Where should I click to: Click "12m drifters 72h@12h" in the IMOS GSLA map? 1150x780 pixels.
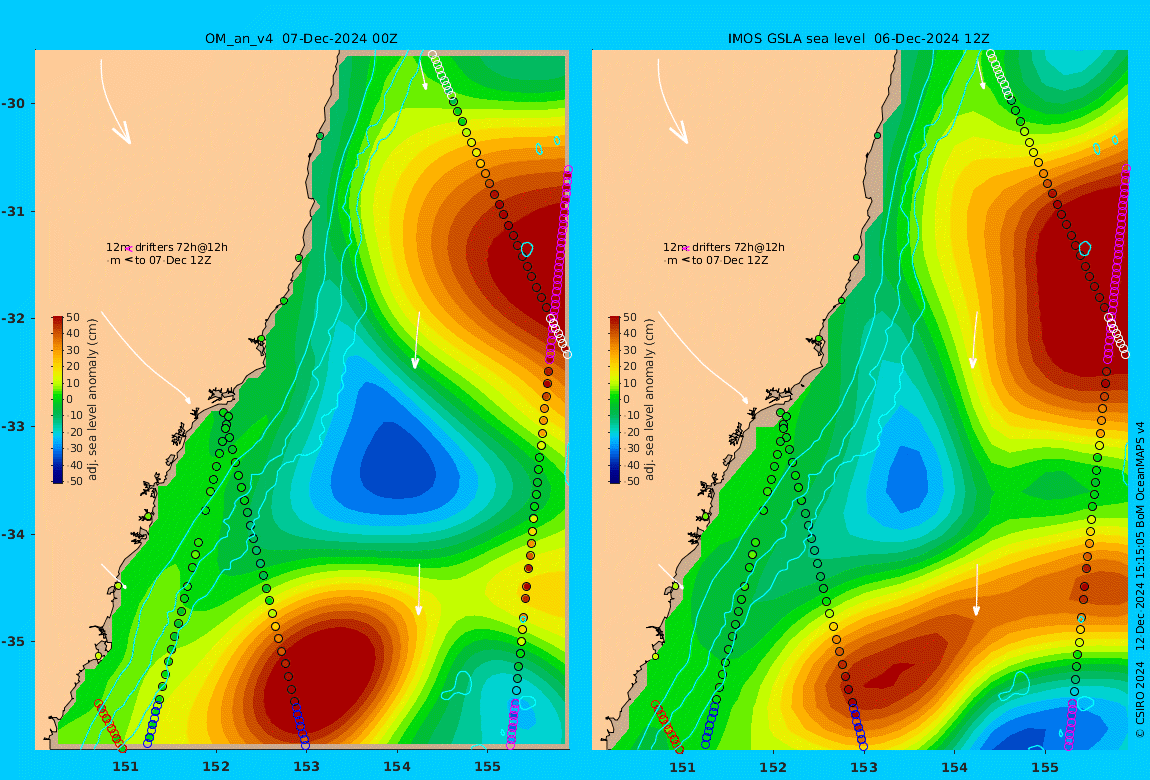(x=724, y=247)
